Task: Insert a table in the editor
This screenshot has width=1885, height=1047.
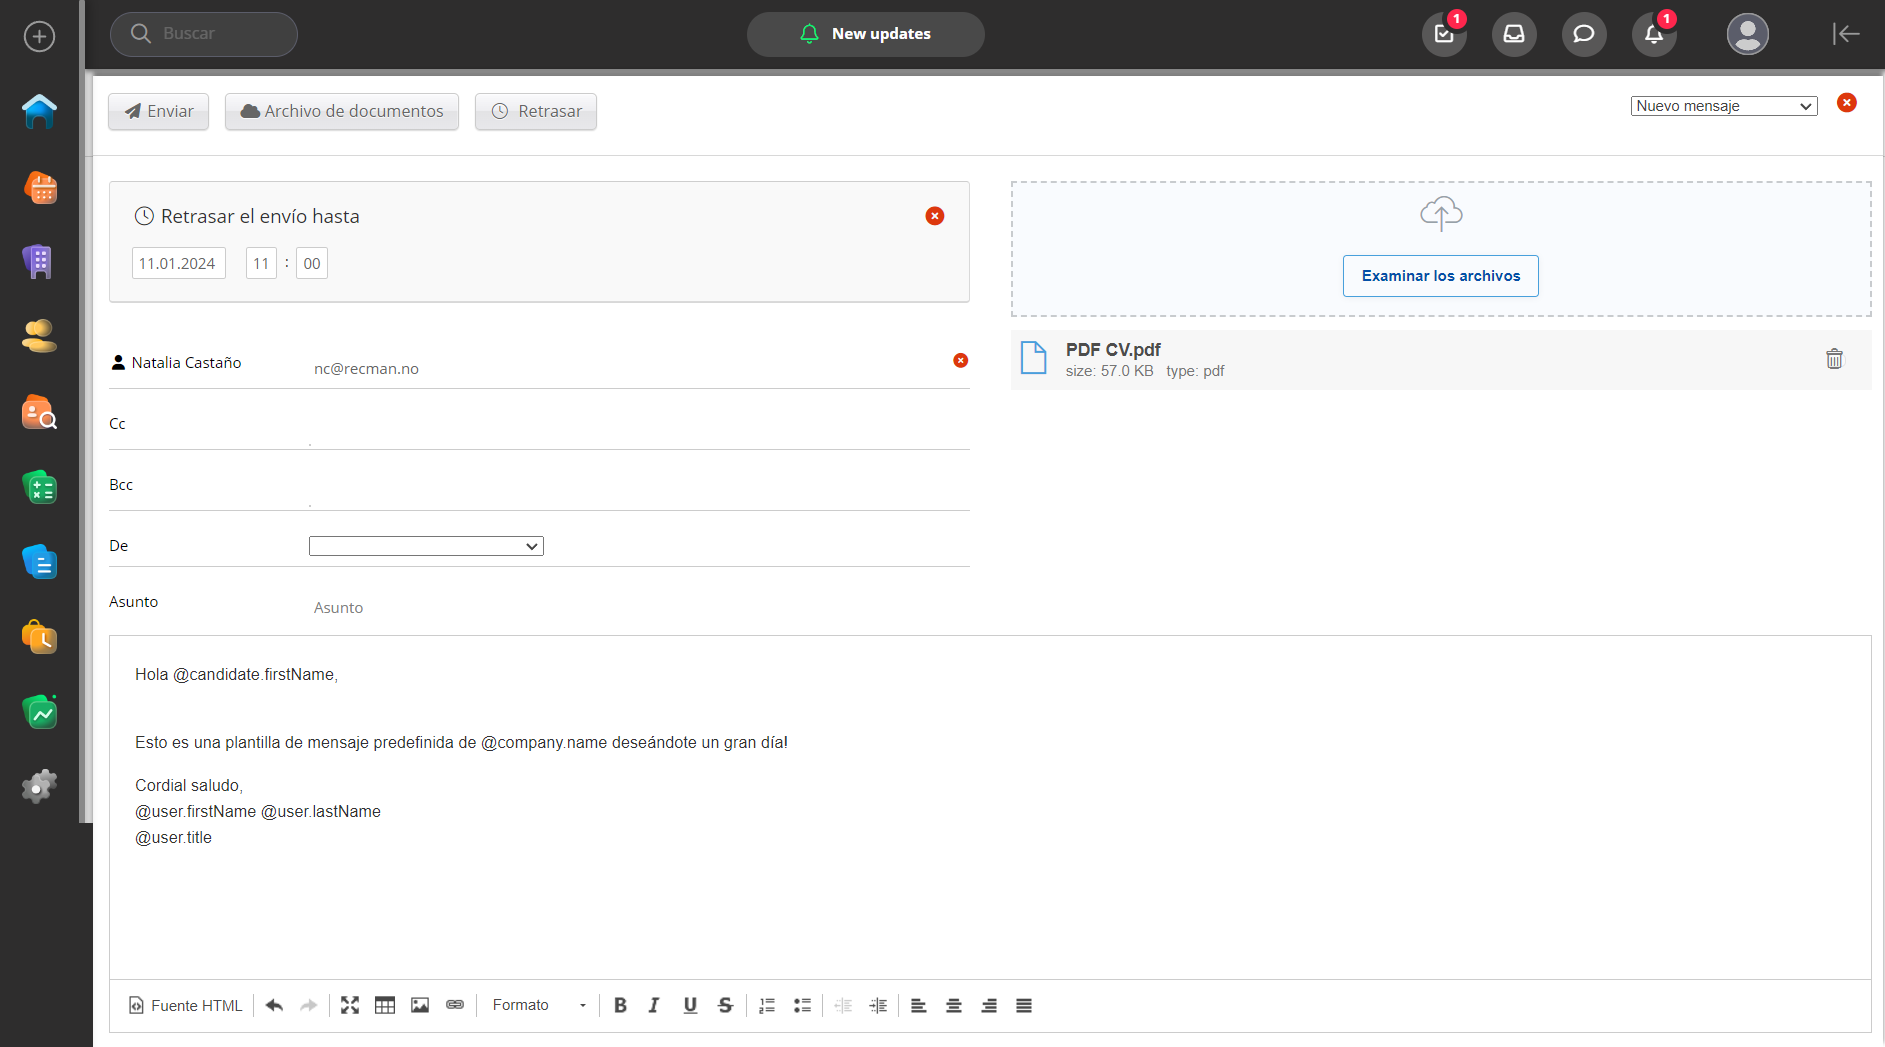Action: coord(385,1005)
